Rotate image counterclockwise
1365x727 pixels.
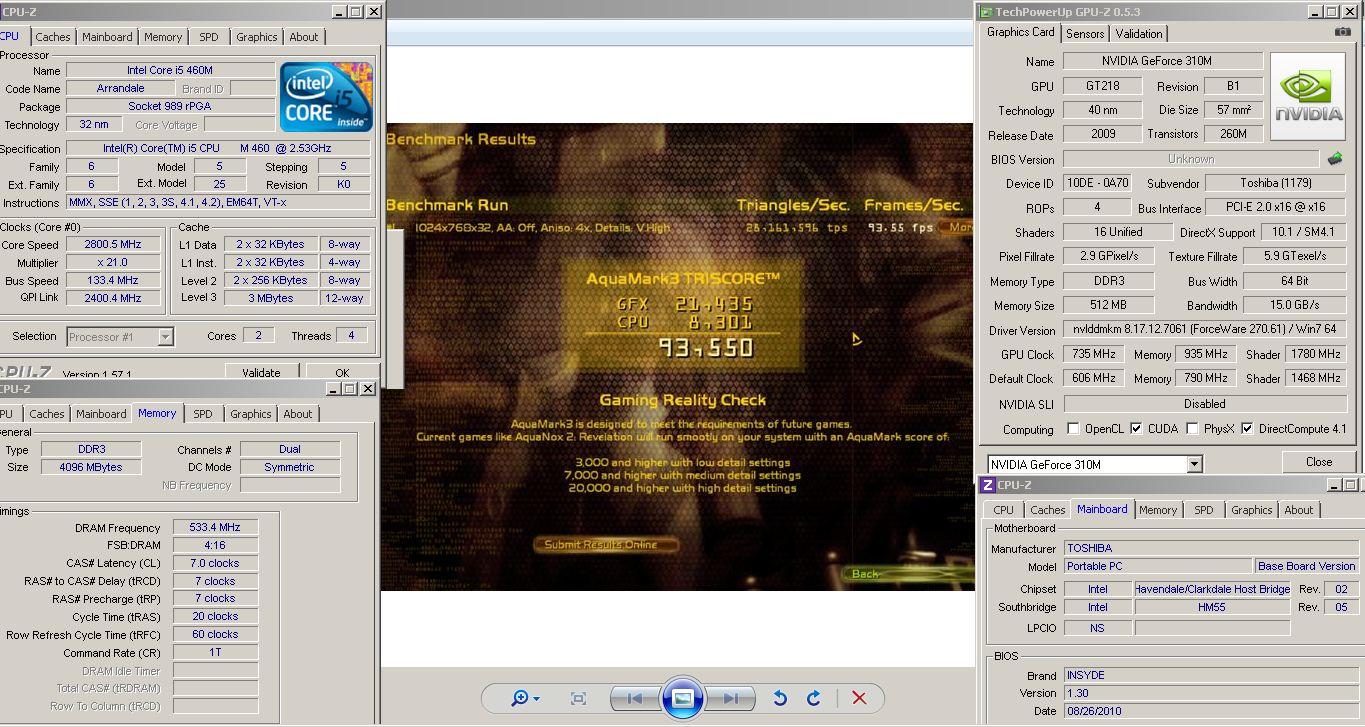780,698
